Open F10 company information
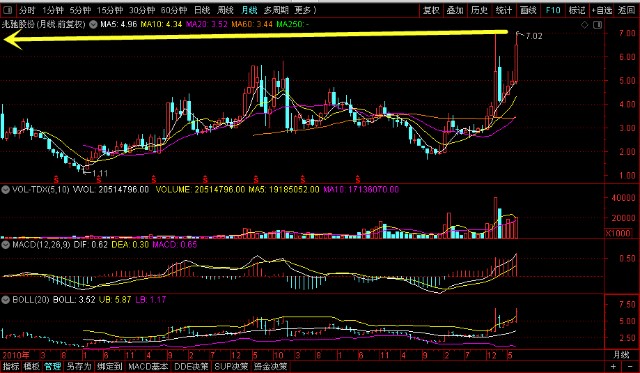The width and height of the screenshot is (640, 373). (x=553, y=10)
